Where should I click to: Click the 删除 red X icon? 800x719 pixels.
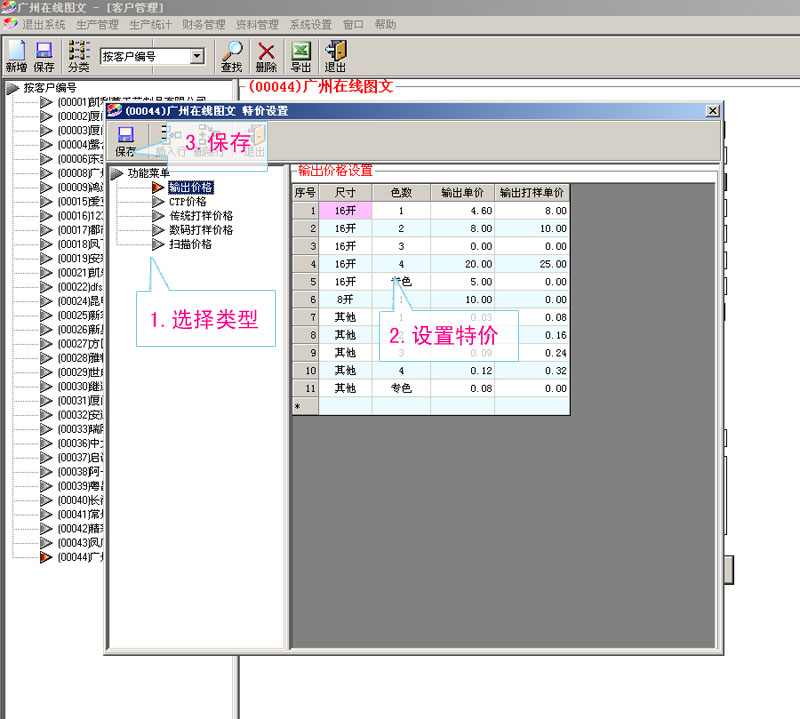click(x=266, y=56)
